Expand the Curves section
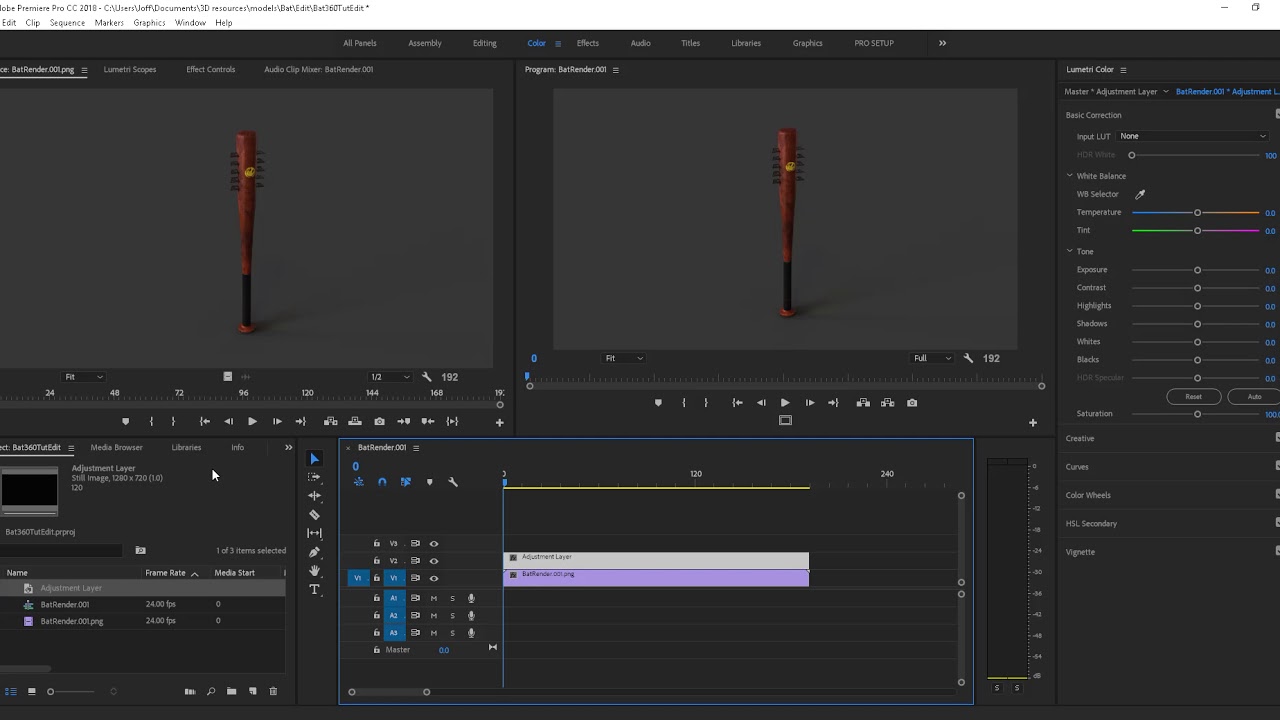The height and width of the screenshot is (720, 1280). [1077, 467]
